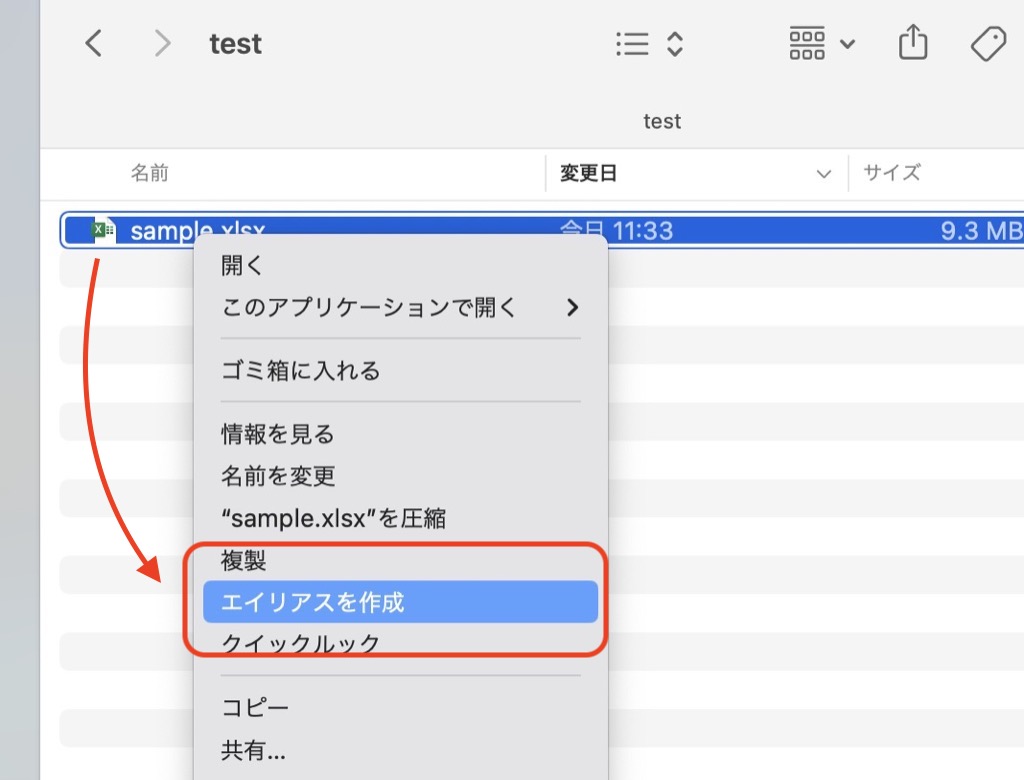Expand the group-by dropdown chevron

click(x=848, y=44)
